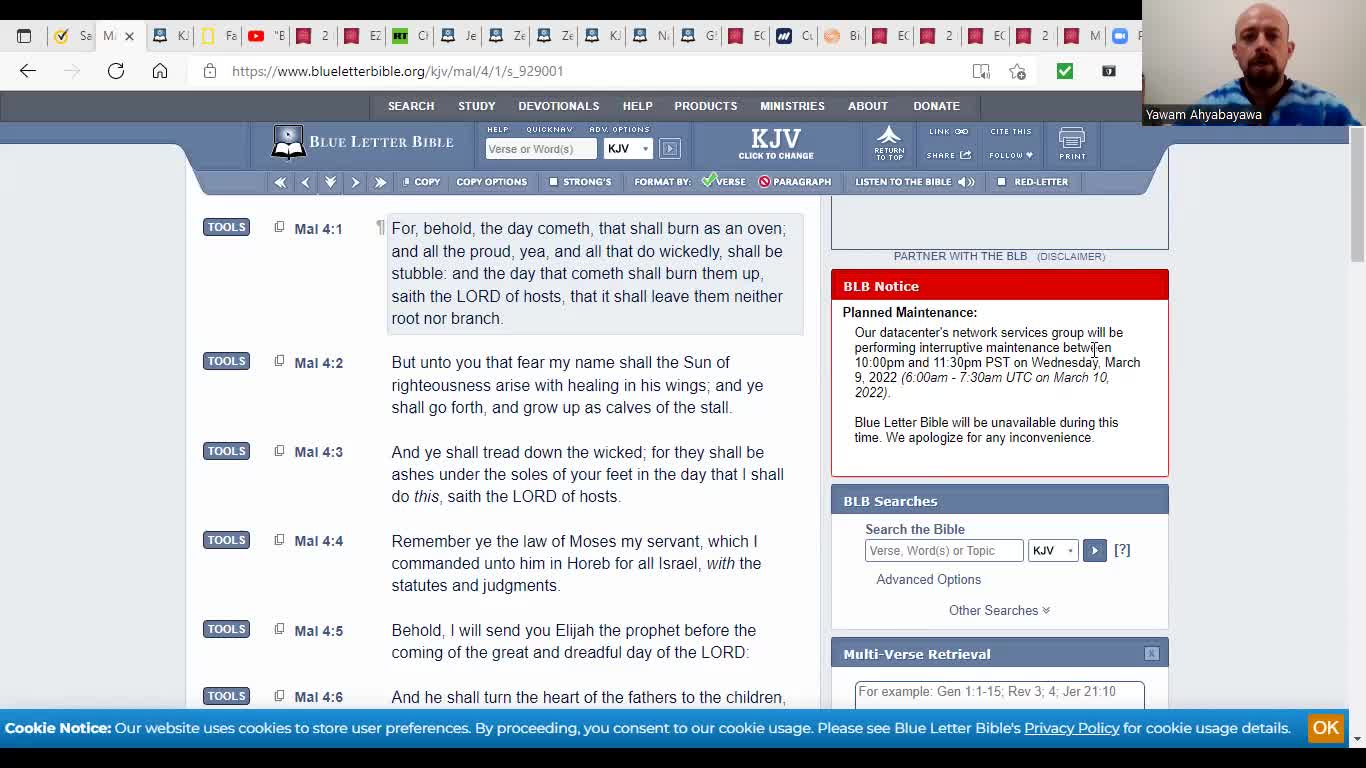1366x768 pixels.
Task: Open immersive reader icon in address bar
Action: [981, 71]
